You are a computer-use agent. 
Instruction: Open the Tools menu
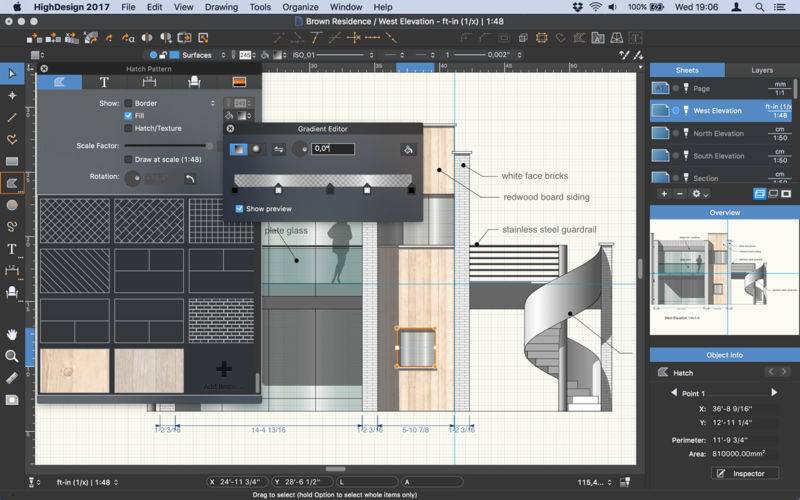[260, 7]
